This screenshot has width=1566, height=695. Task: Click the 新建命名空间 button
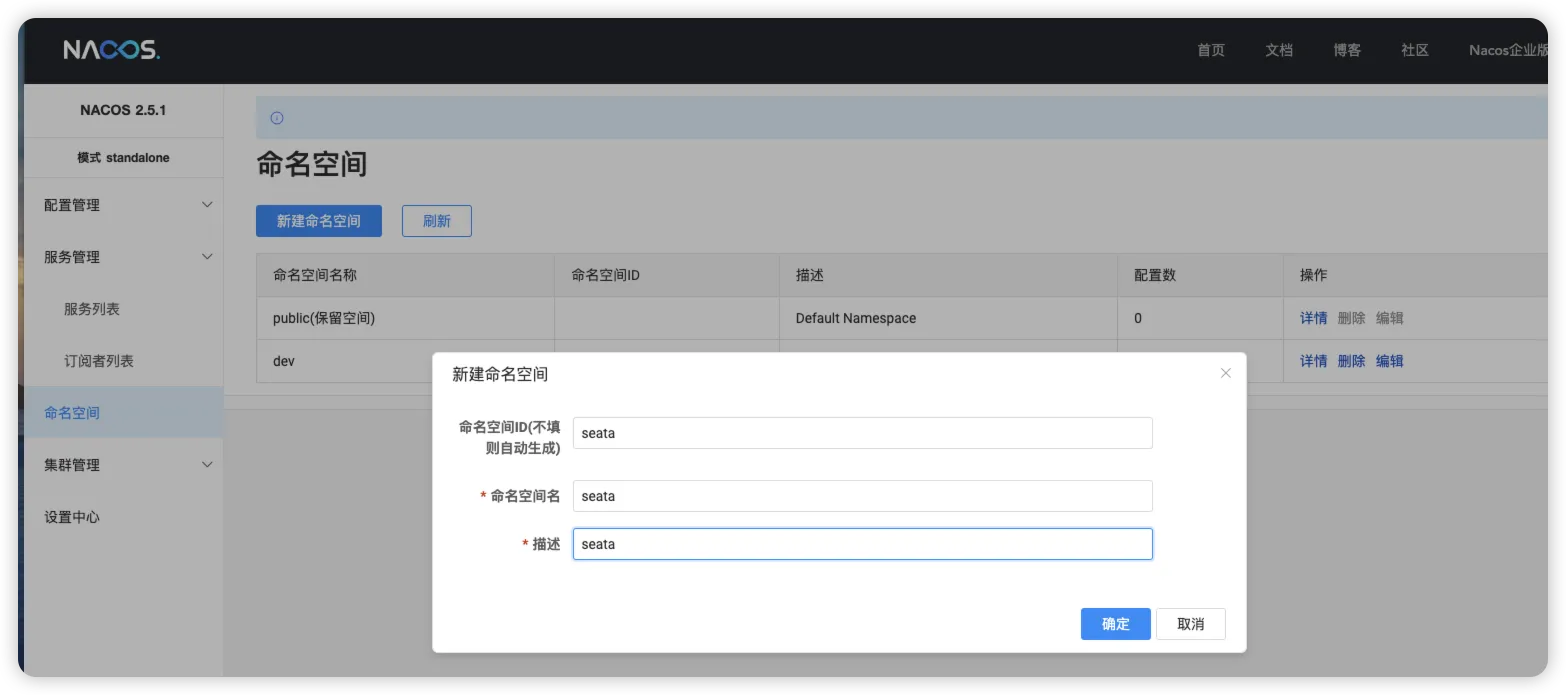319,221
